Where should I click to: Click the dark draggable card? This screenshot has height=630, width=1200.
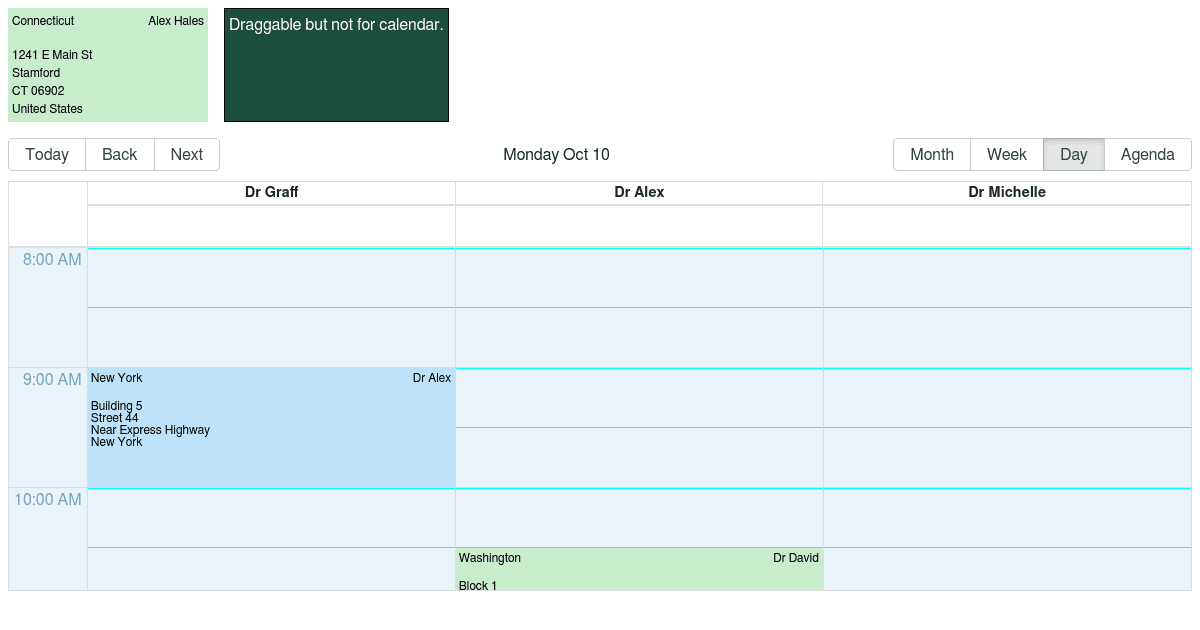point(336,64)
